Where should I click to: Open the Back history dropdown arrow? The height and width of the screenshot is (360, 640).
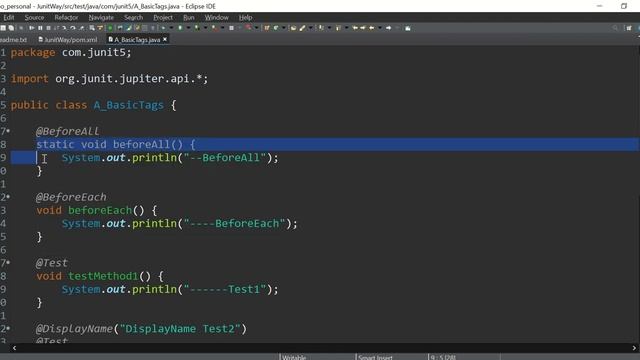coord(380,28)
